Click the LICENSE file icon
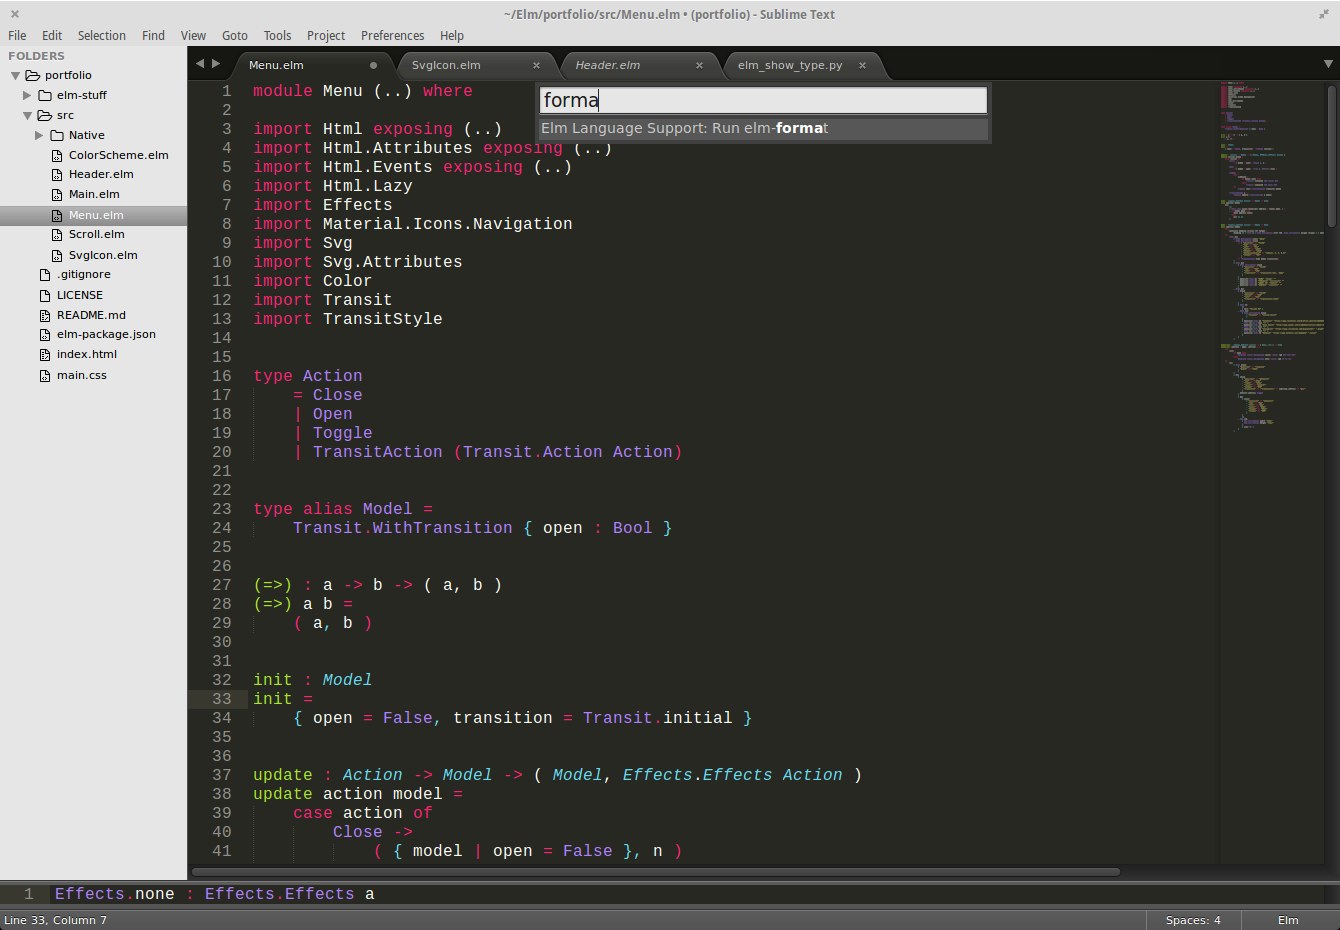This screenshot has height=930, width=1340. pos(45,295)
